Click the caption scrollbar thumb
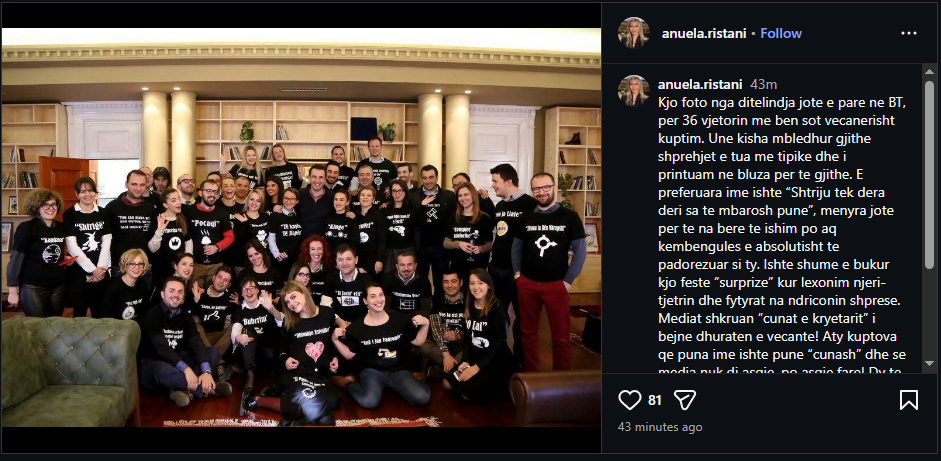Viewport: 941px width, 461px height. 929,174
